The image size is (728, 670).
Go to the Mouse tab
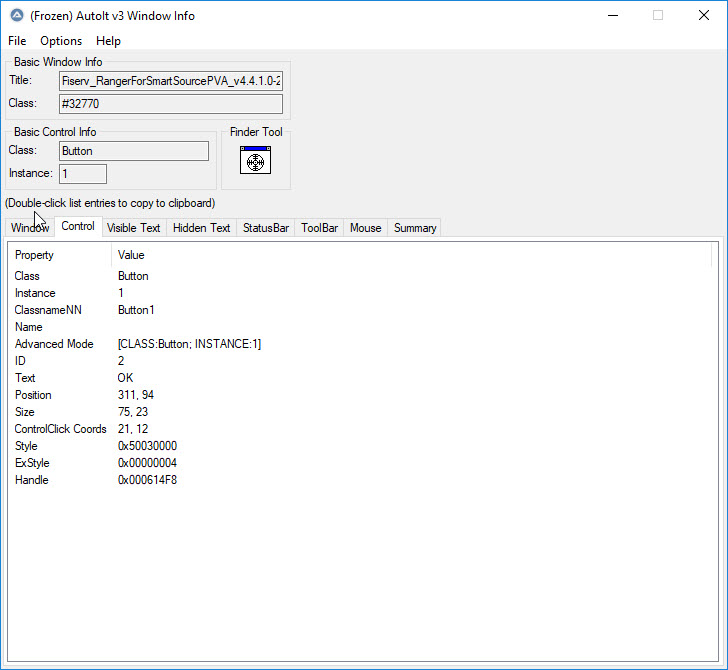pyautogui.click(x=365, y=228)
